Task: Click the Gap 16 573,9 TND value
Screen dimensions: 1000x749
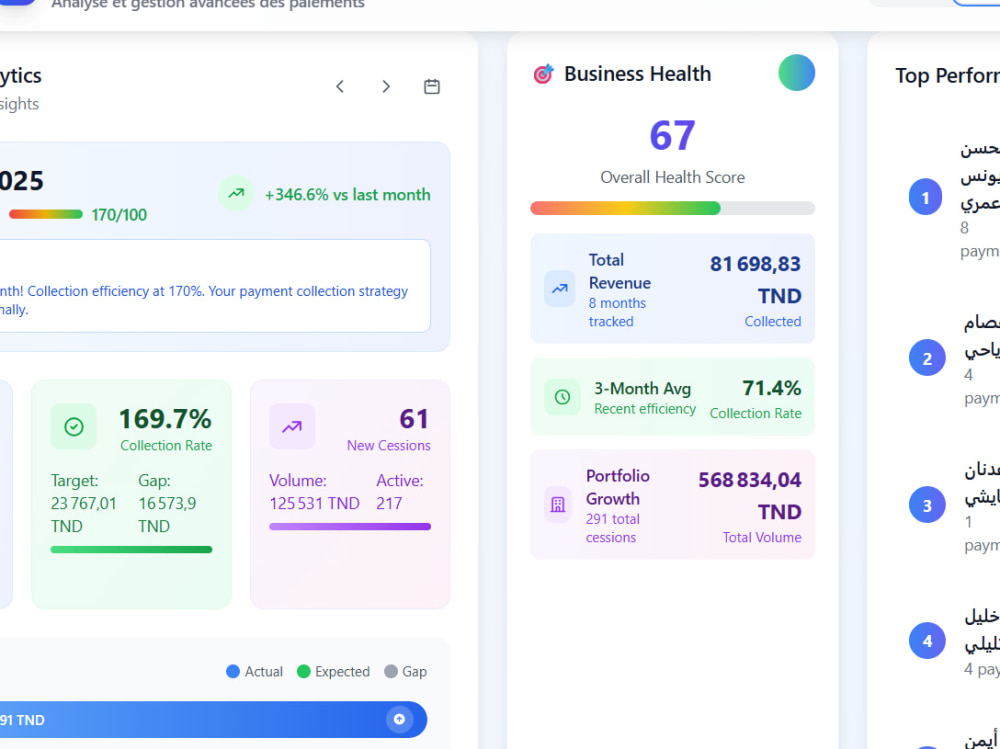Action: (167, 515)
